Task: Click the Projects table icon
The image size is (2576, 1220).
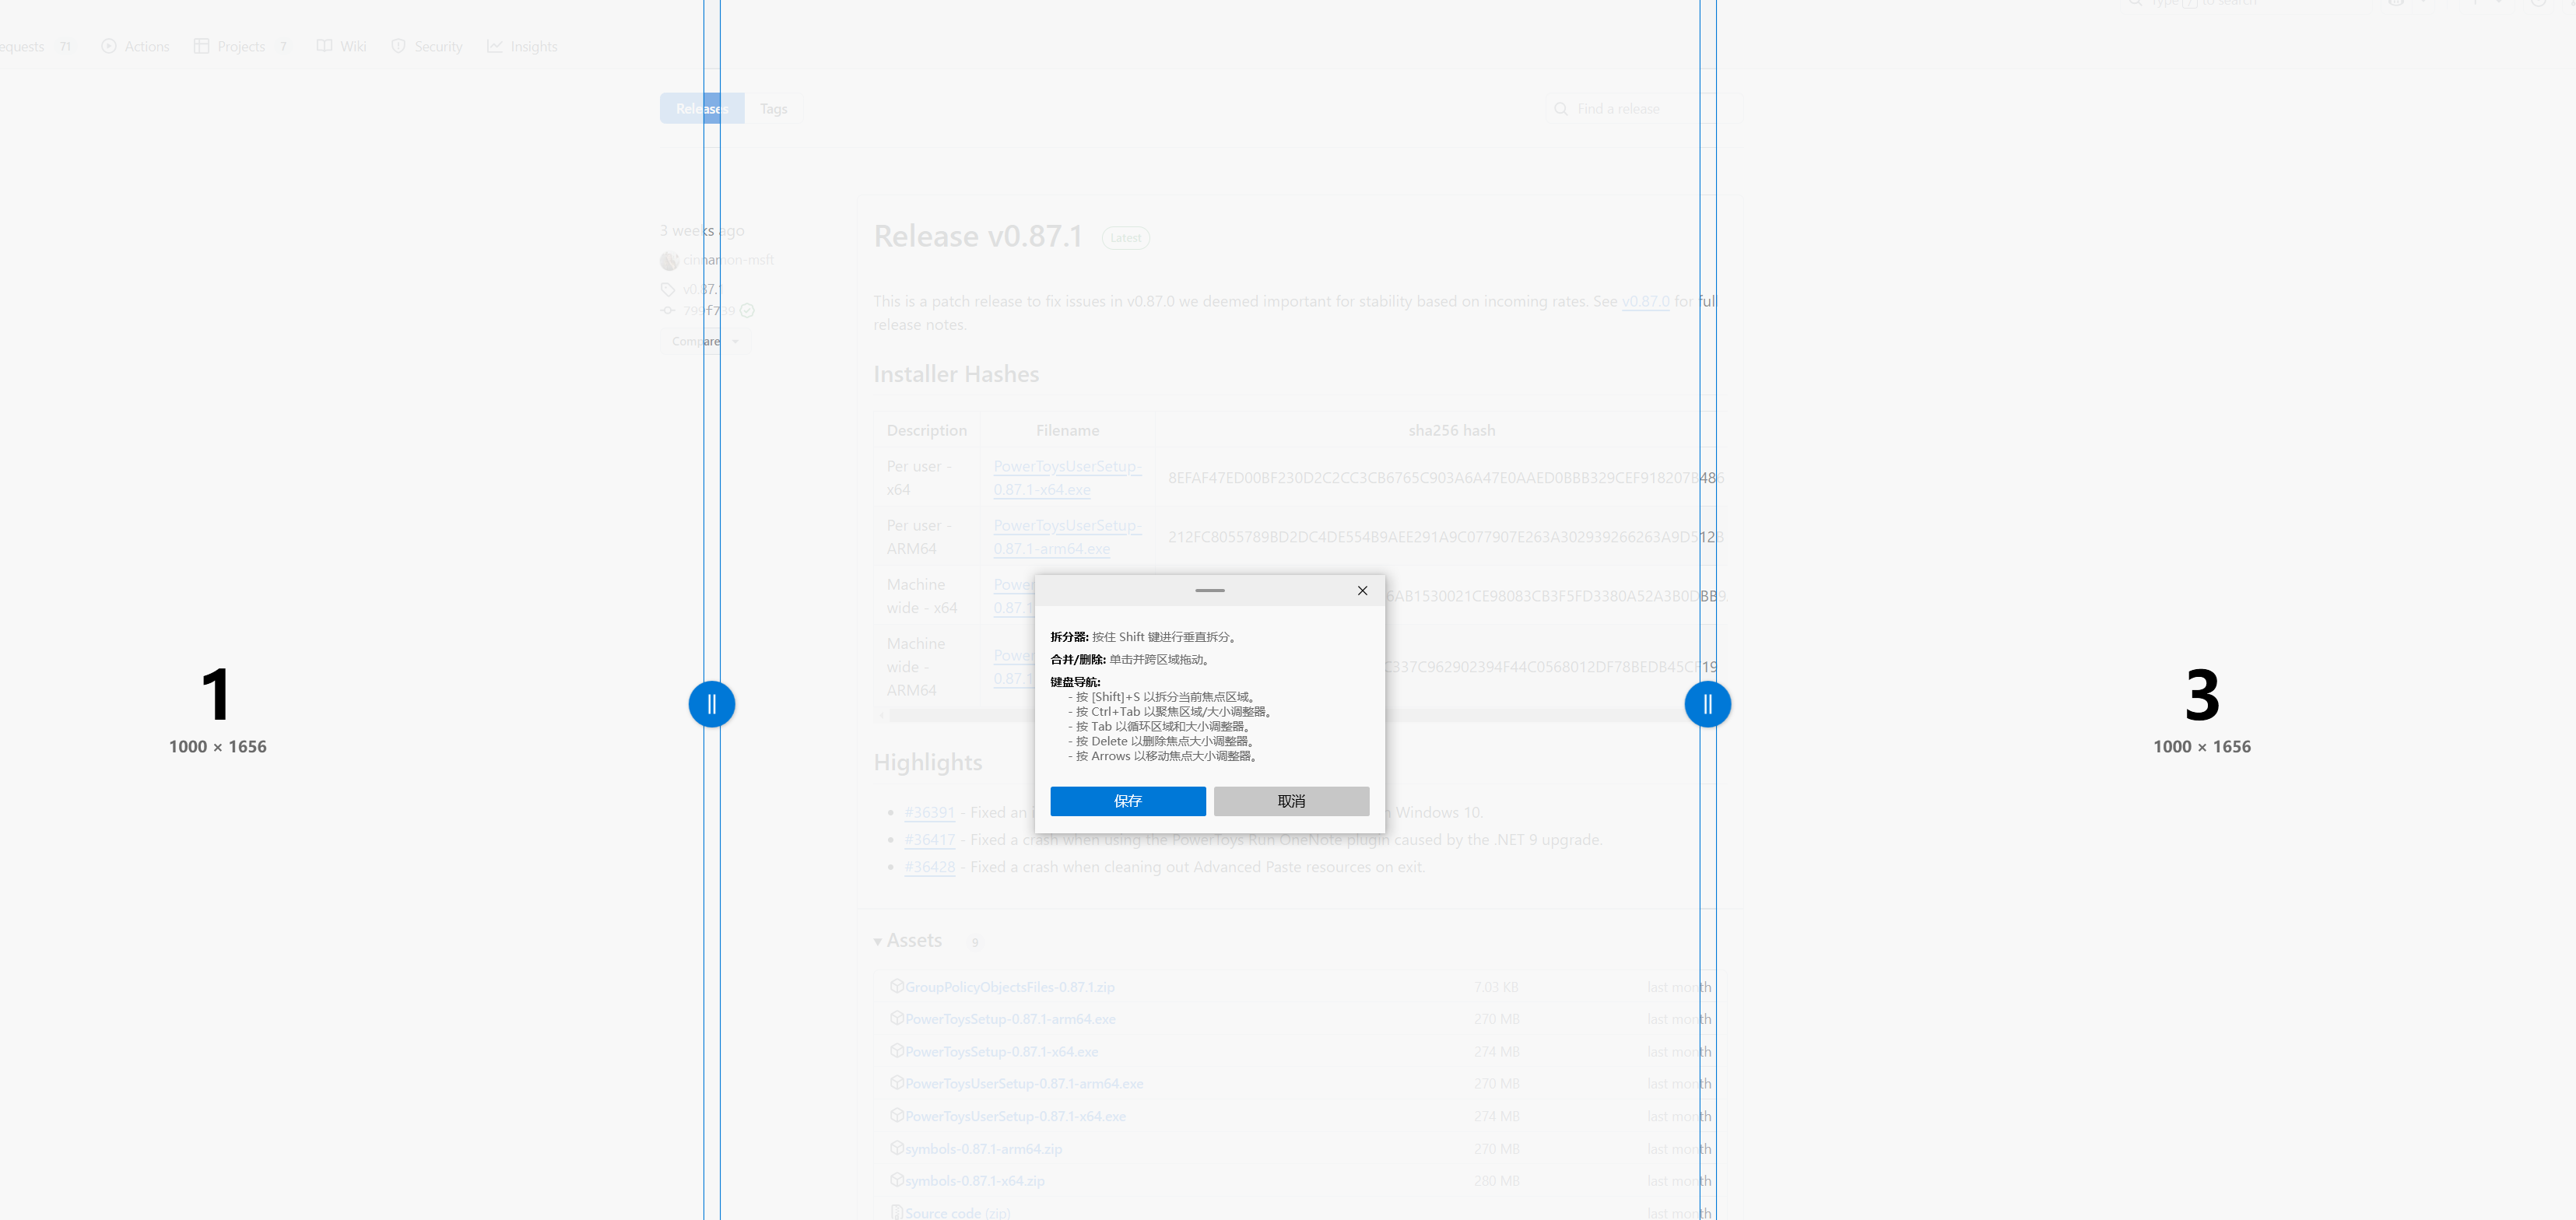Action: tap(201, 46)
